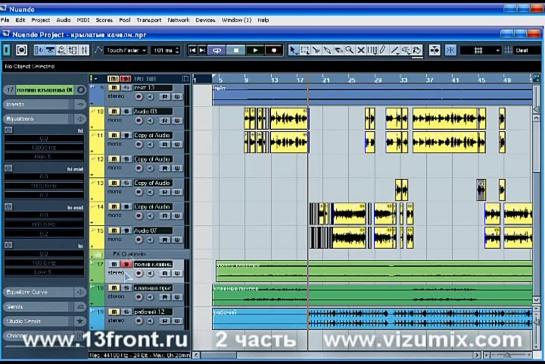Click bar 21 on the timeline ruler
Screen dimensions: 545x364
coord(326,80)
